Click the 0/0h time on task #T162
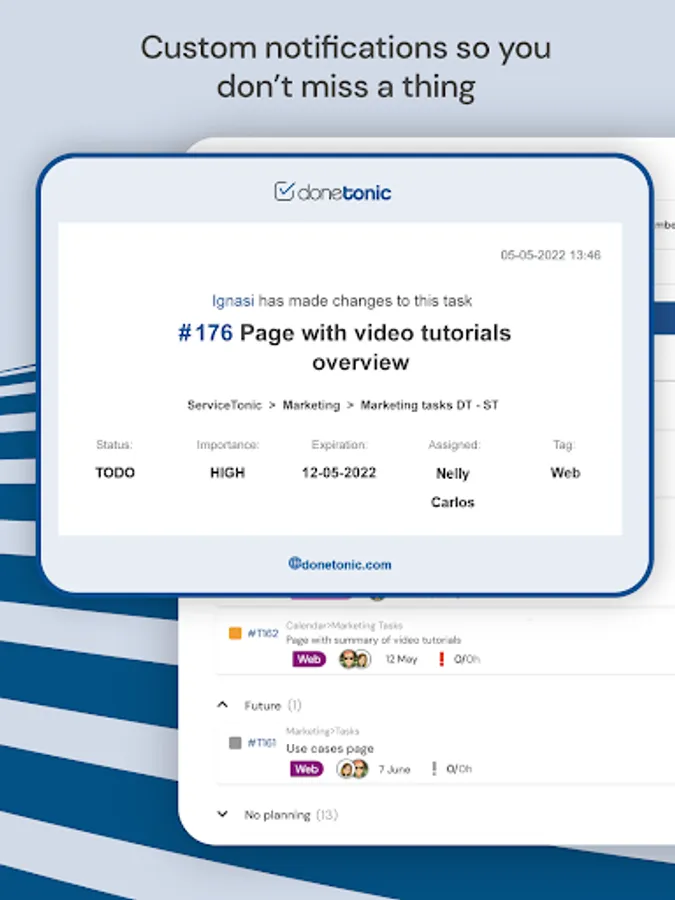Image resolution: width=675 pixels, height=900 pixels. pyautogui.click(x=467, y=659)
